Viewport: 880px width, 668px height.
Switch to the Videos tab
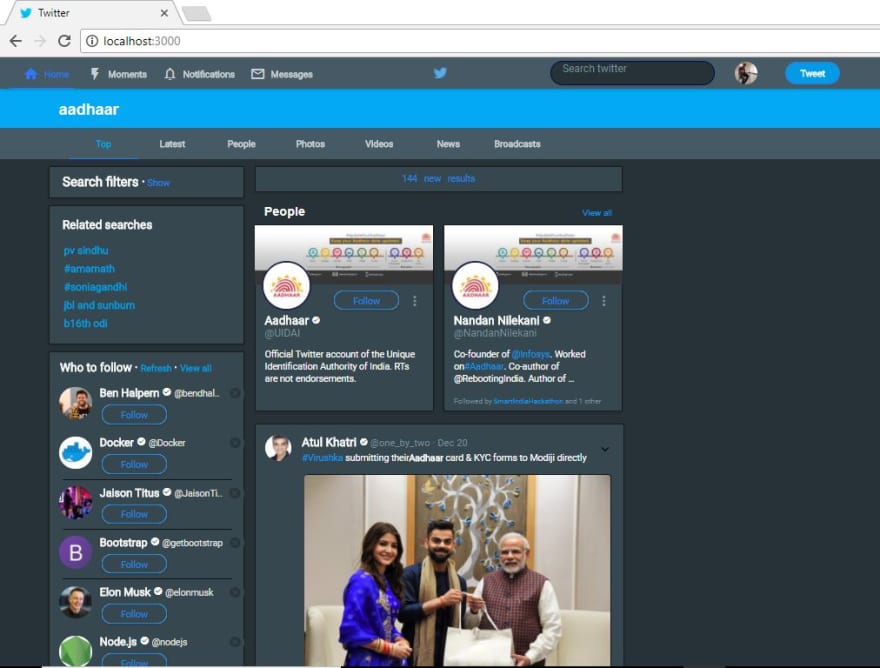pyautogui.click(x=379, y=144)
